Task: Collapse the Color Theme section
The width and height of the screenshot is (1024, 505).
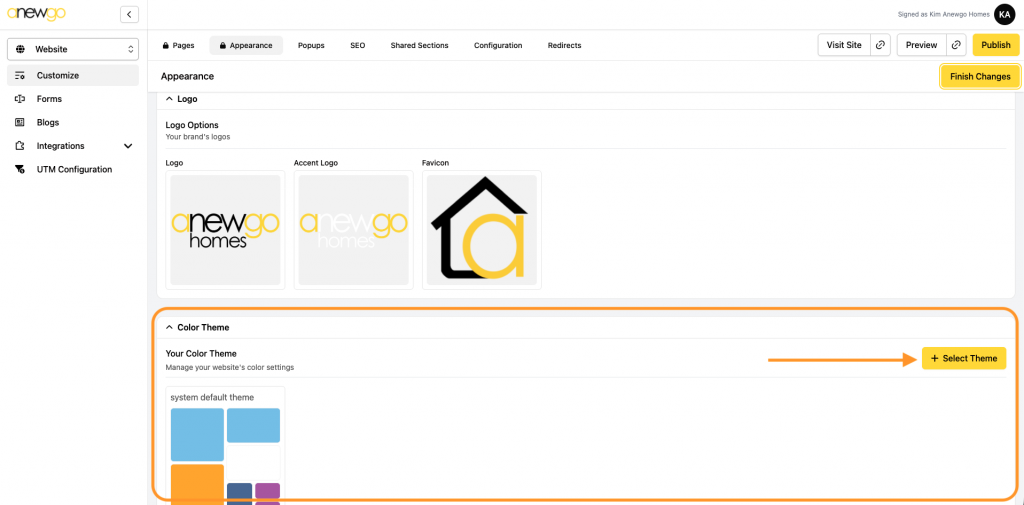Action: tap(169, 327)
